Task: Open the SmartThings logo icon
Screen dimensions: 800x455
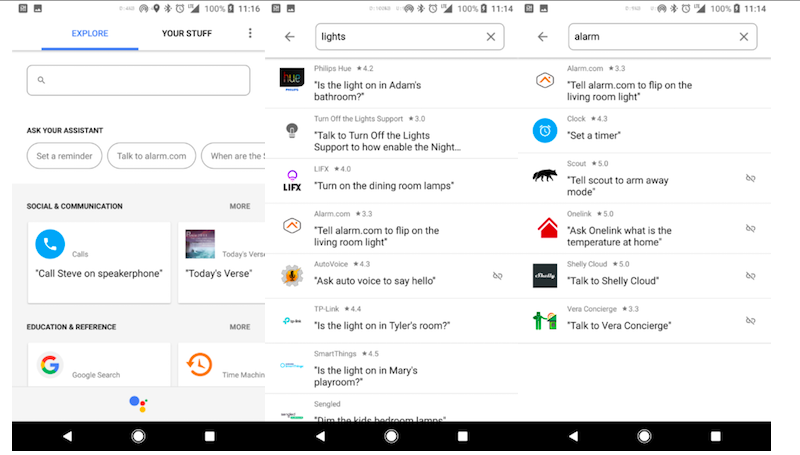Action: 292,365
